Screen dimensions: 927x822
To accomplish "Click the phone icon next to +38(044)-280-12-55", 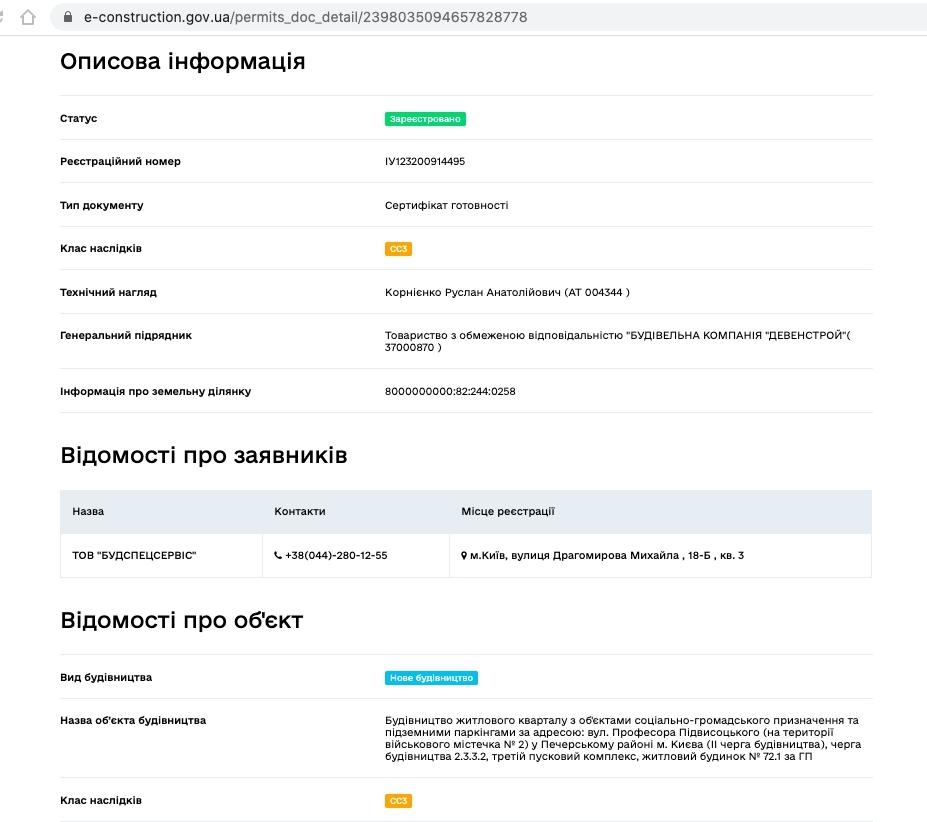I will pos(278,555).
